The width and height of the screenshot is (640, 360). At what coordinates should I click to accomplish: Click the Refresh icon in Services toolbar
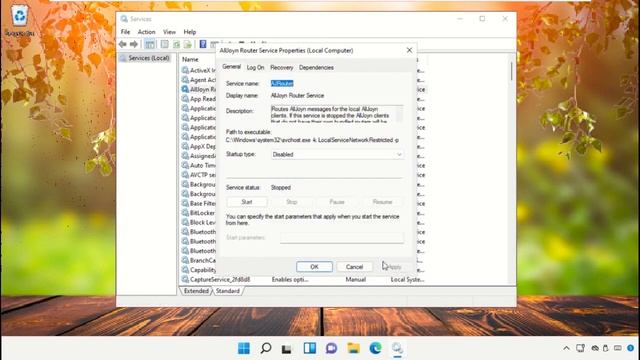click(176, 44)
